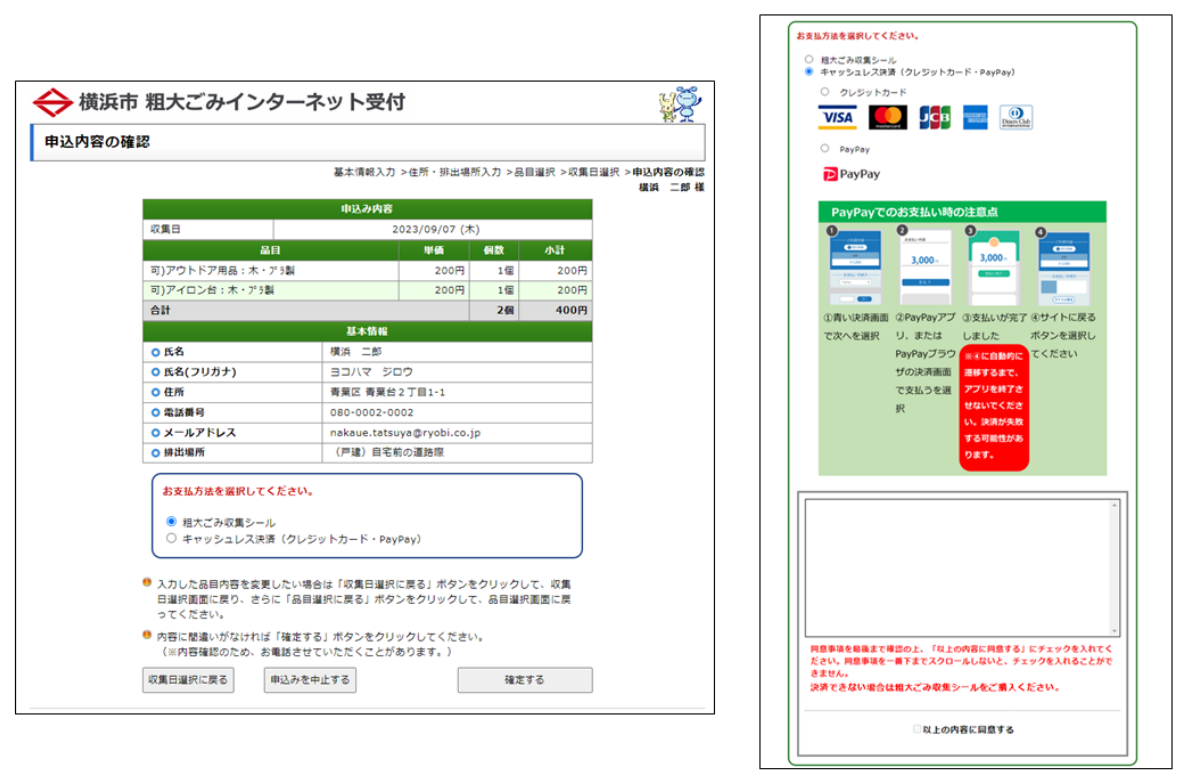
Task: Click 申込みを中止する button
Action: 310,680
